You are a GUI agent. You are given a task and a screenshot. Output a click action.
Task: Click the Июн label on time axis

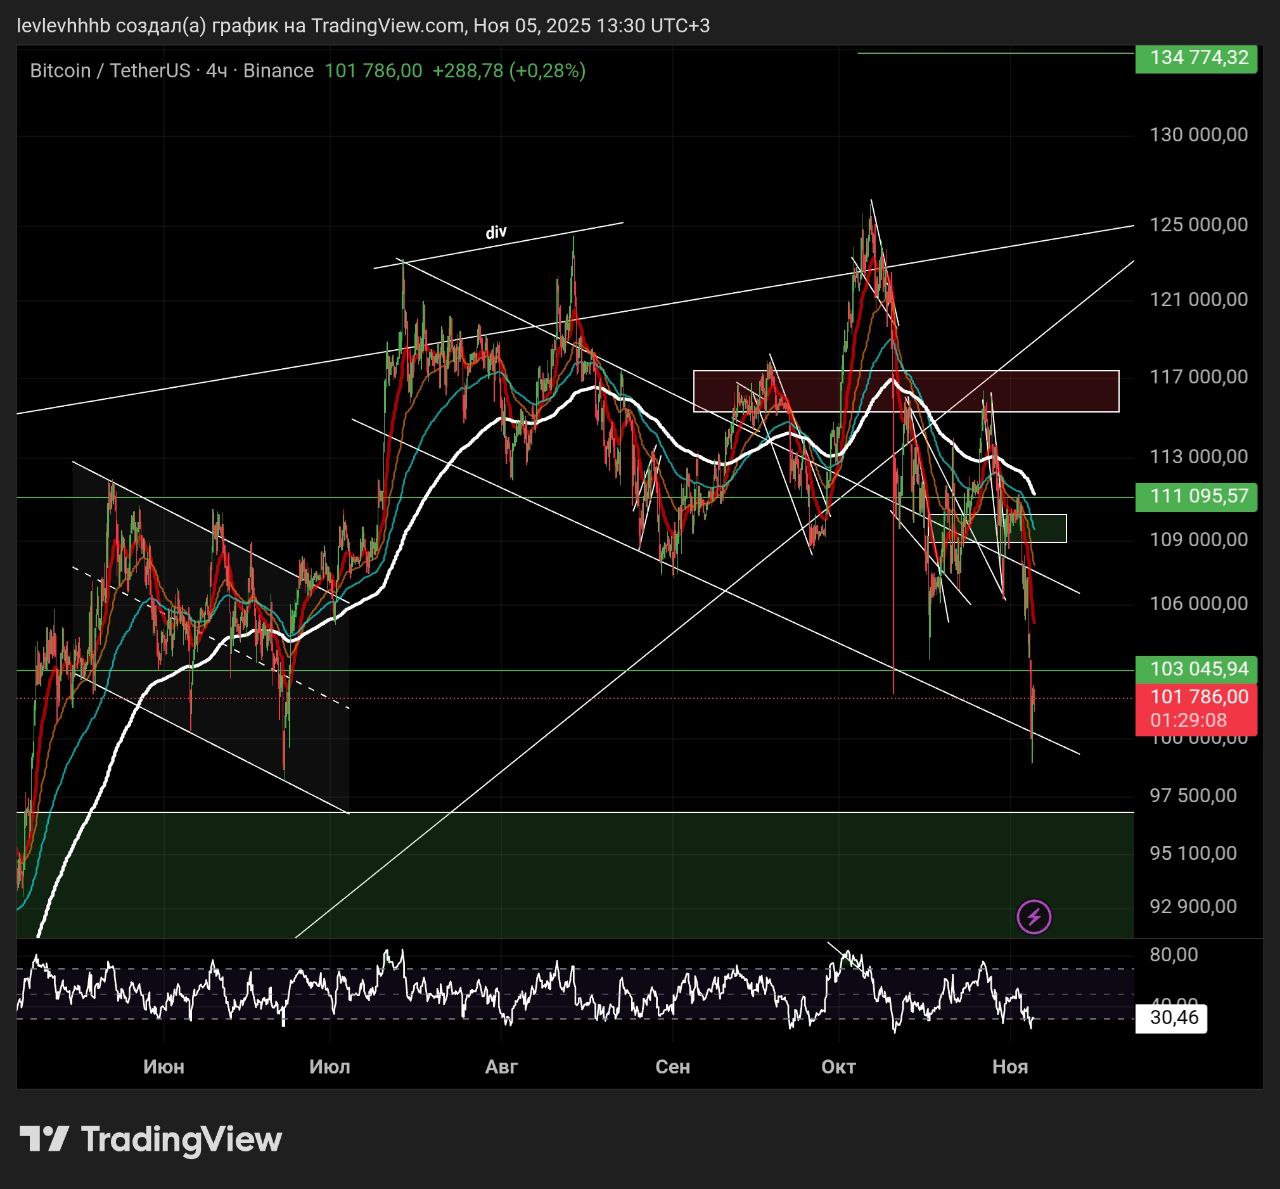164,1067
